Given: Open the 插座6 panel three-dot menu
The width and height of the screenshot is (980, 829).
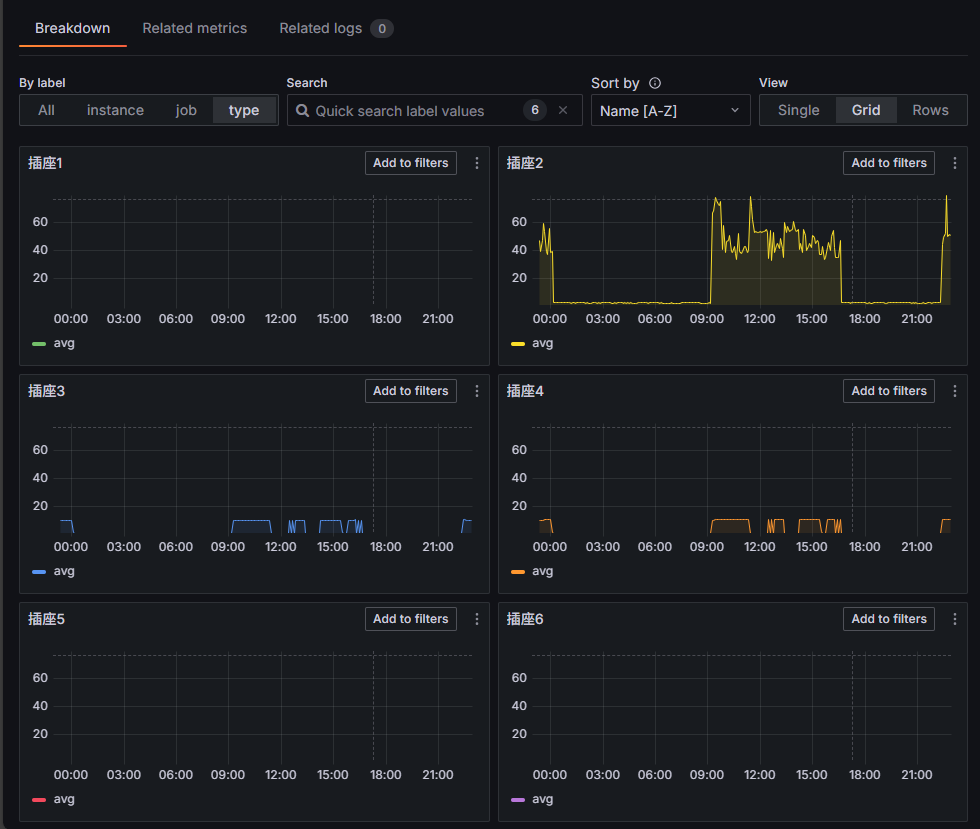Looking at the screenshot, I should (955, 619).
